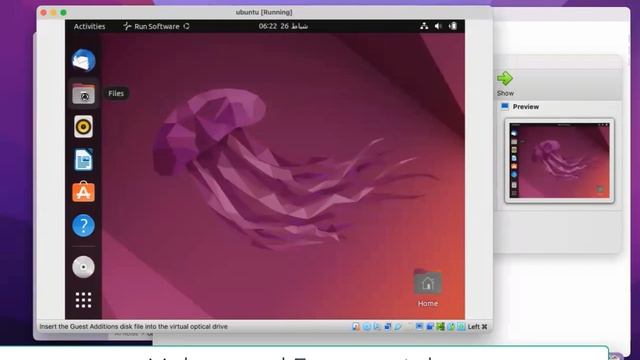Click the optical disc icon in dock
The height and width of the screenshot is (360, 640).
tap(83, 267)
